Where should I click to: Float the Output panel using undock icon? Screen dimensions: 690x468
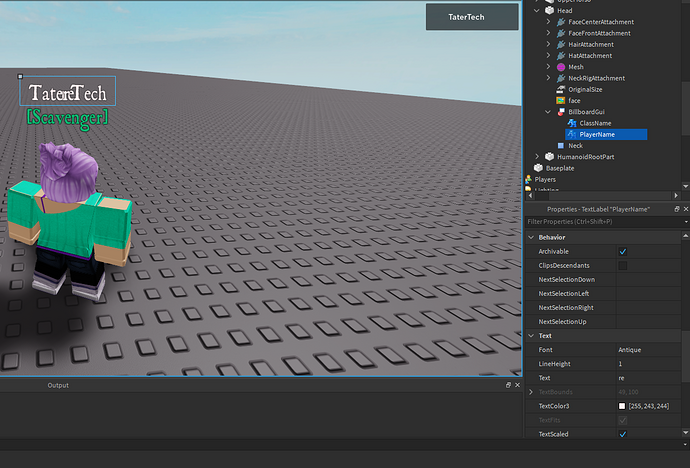pyautogui.click(x=508, y=385)
